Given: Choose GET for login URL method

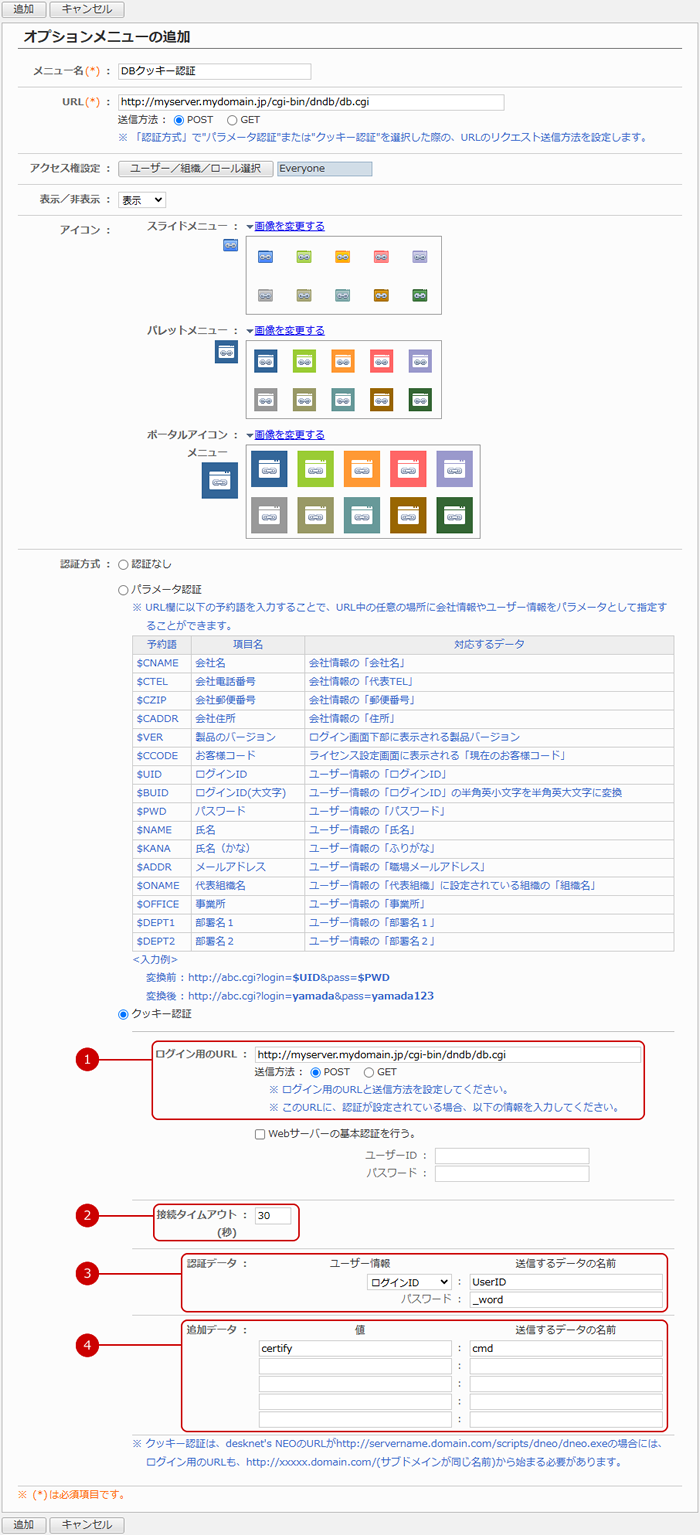Looking at the screenshot, I should click(369, 1072).
